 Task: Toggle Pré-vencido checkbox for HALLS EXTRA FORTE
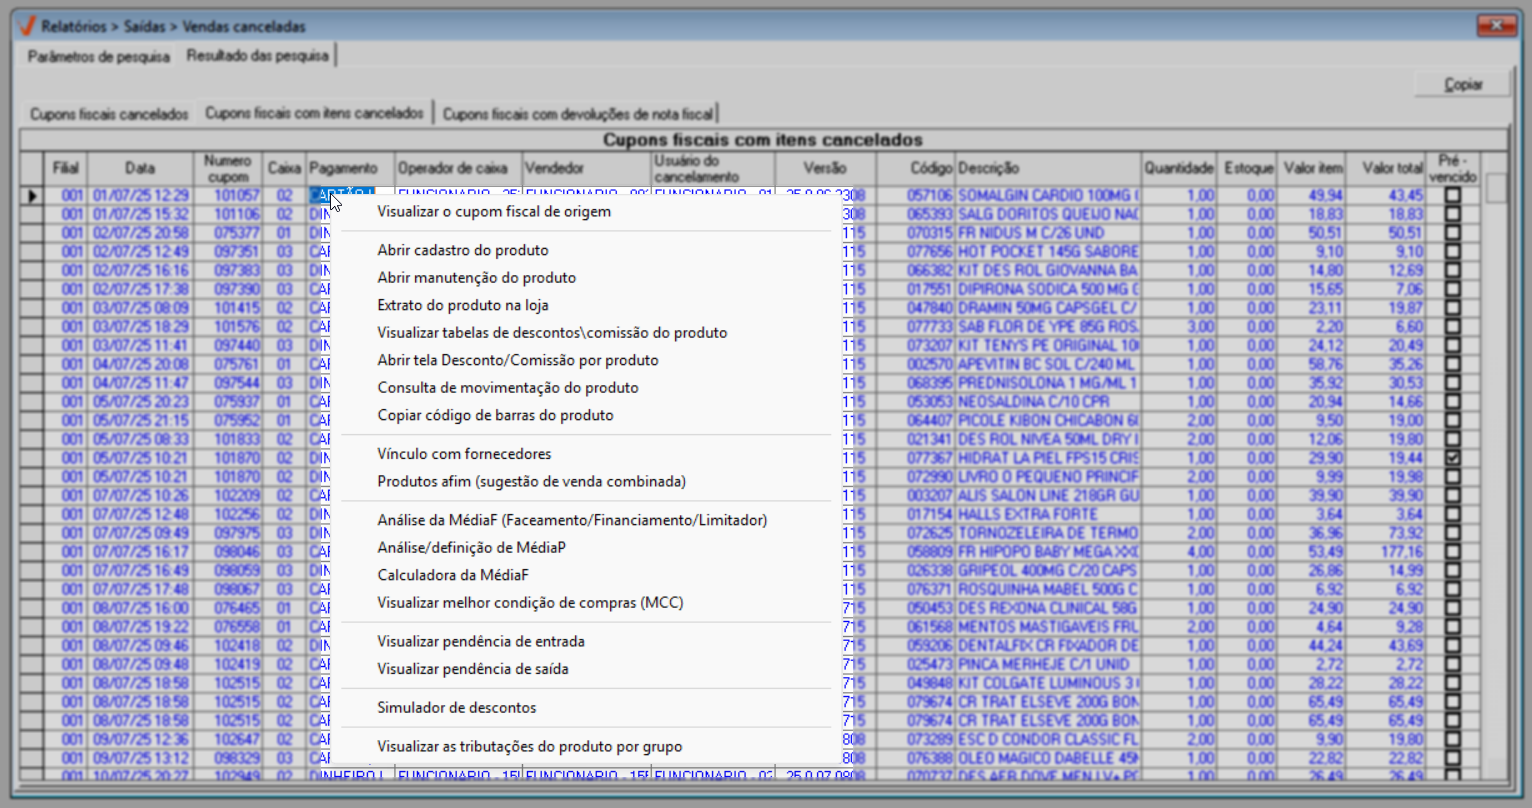1452,514
